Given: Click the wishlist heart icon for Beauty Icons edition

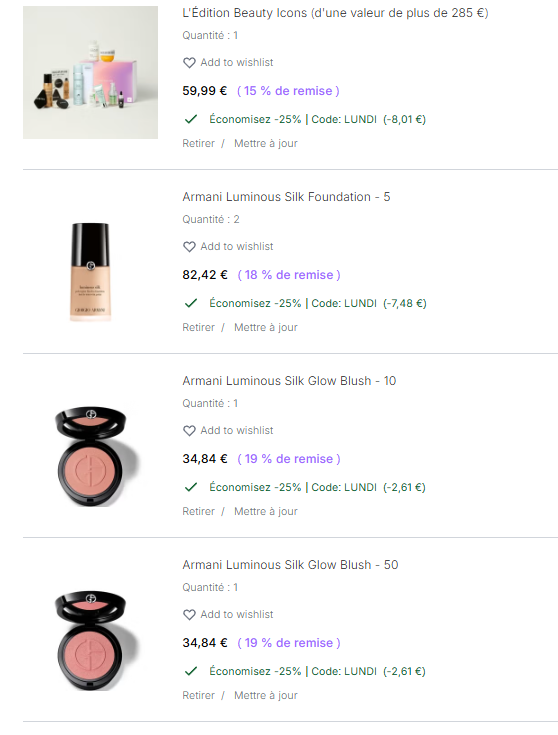Looking at the screenshot, I should point(189,62).
